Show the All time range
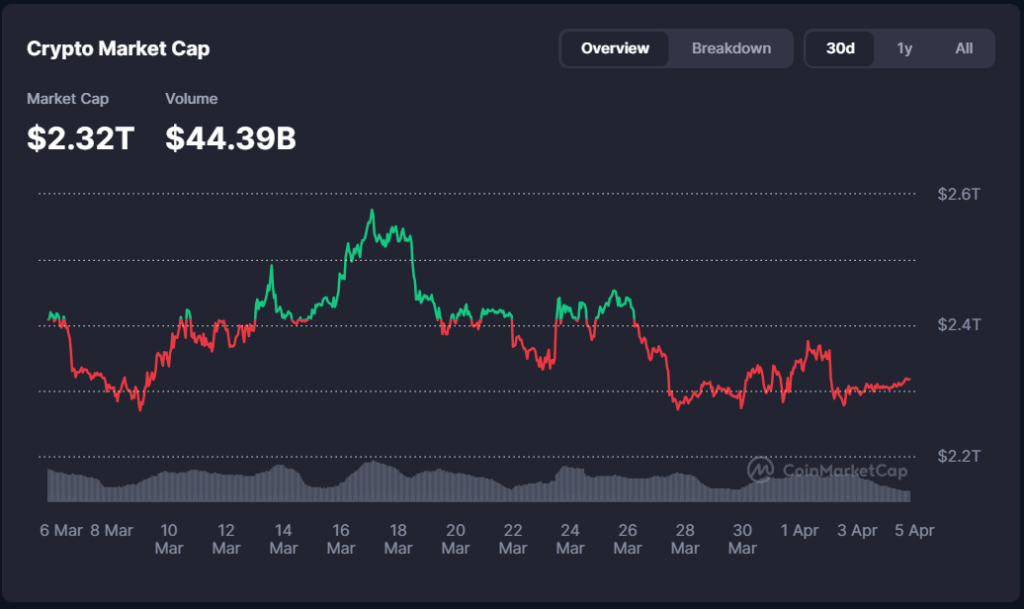This screenshot has height=609, width=1024. click(963, 48)
